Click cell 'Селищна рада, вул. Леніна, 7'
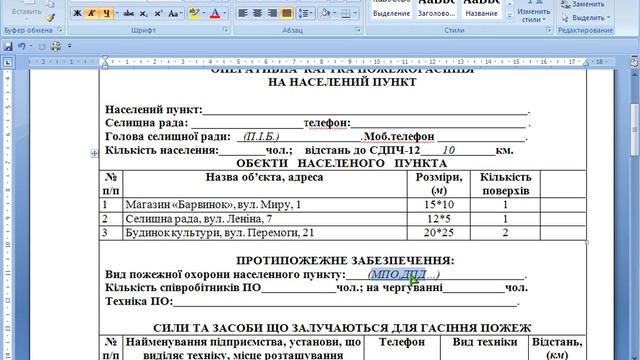 (265, 219)
